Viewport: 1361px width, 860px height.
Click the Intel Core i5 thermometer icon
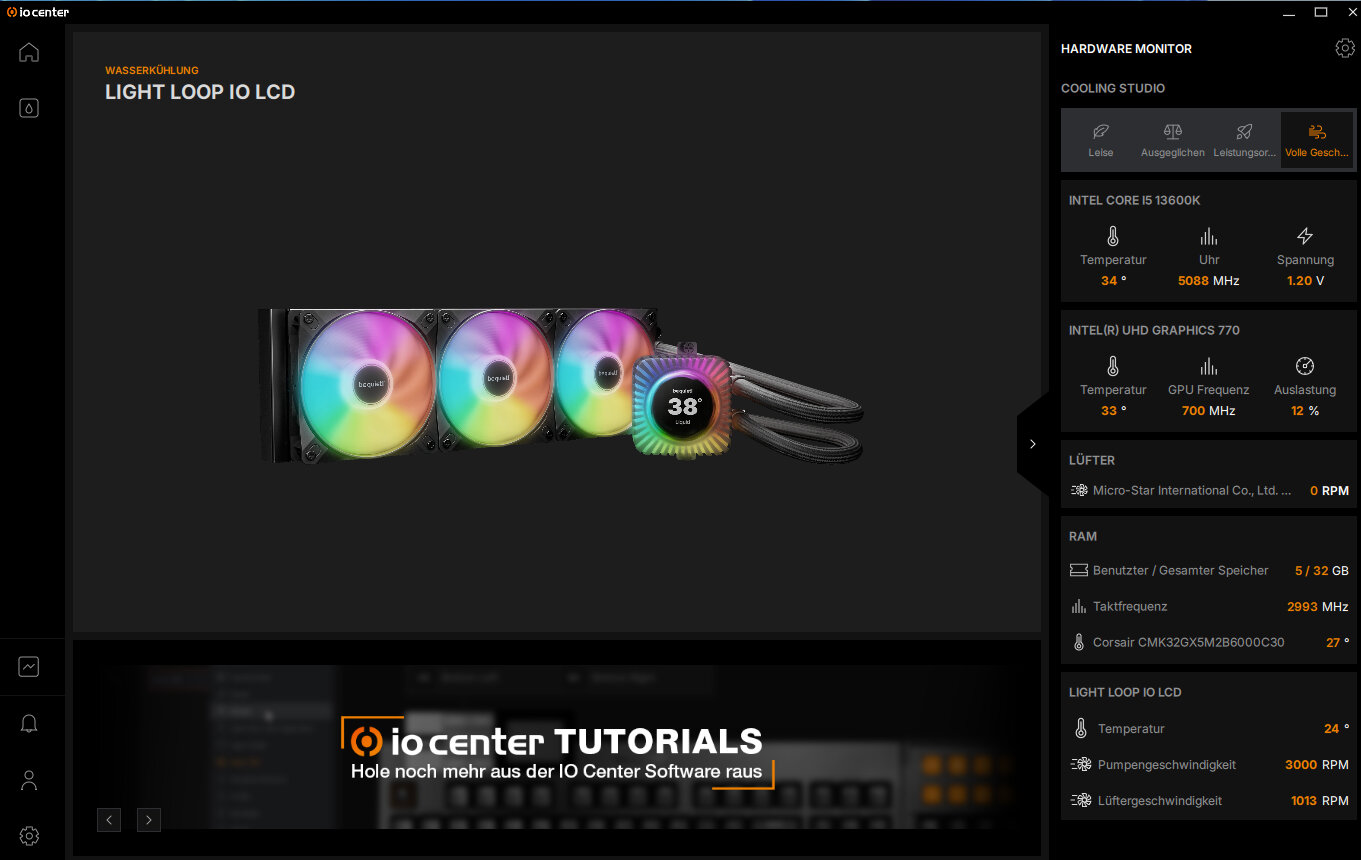(1113, 237)
